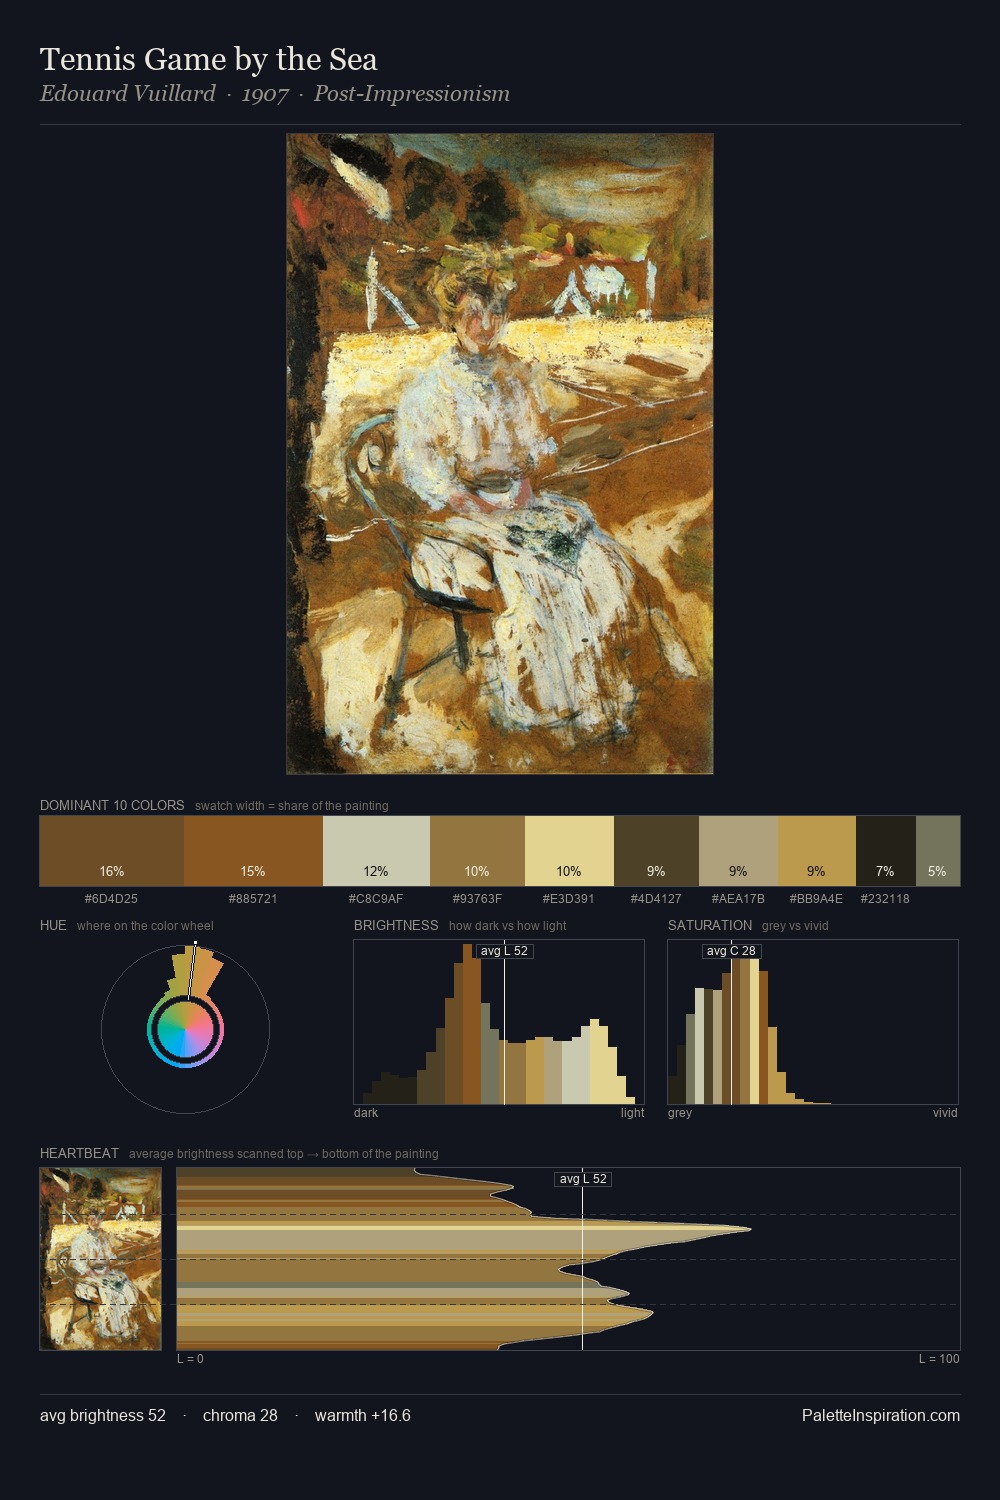The width and height of the screenshot is (1000, 1500).
Task: Click the 'chroma 28' footer stat
Action: 240,1416
